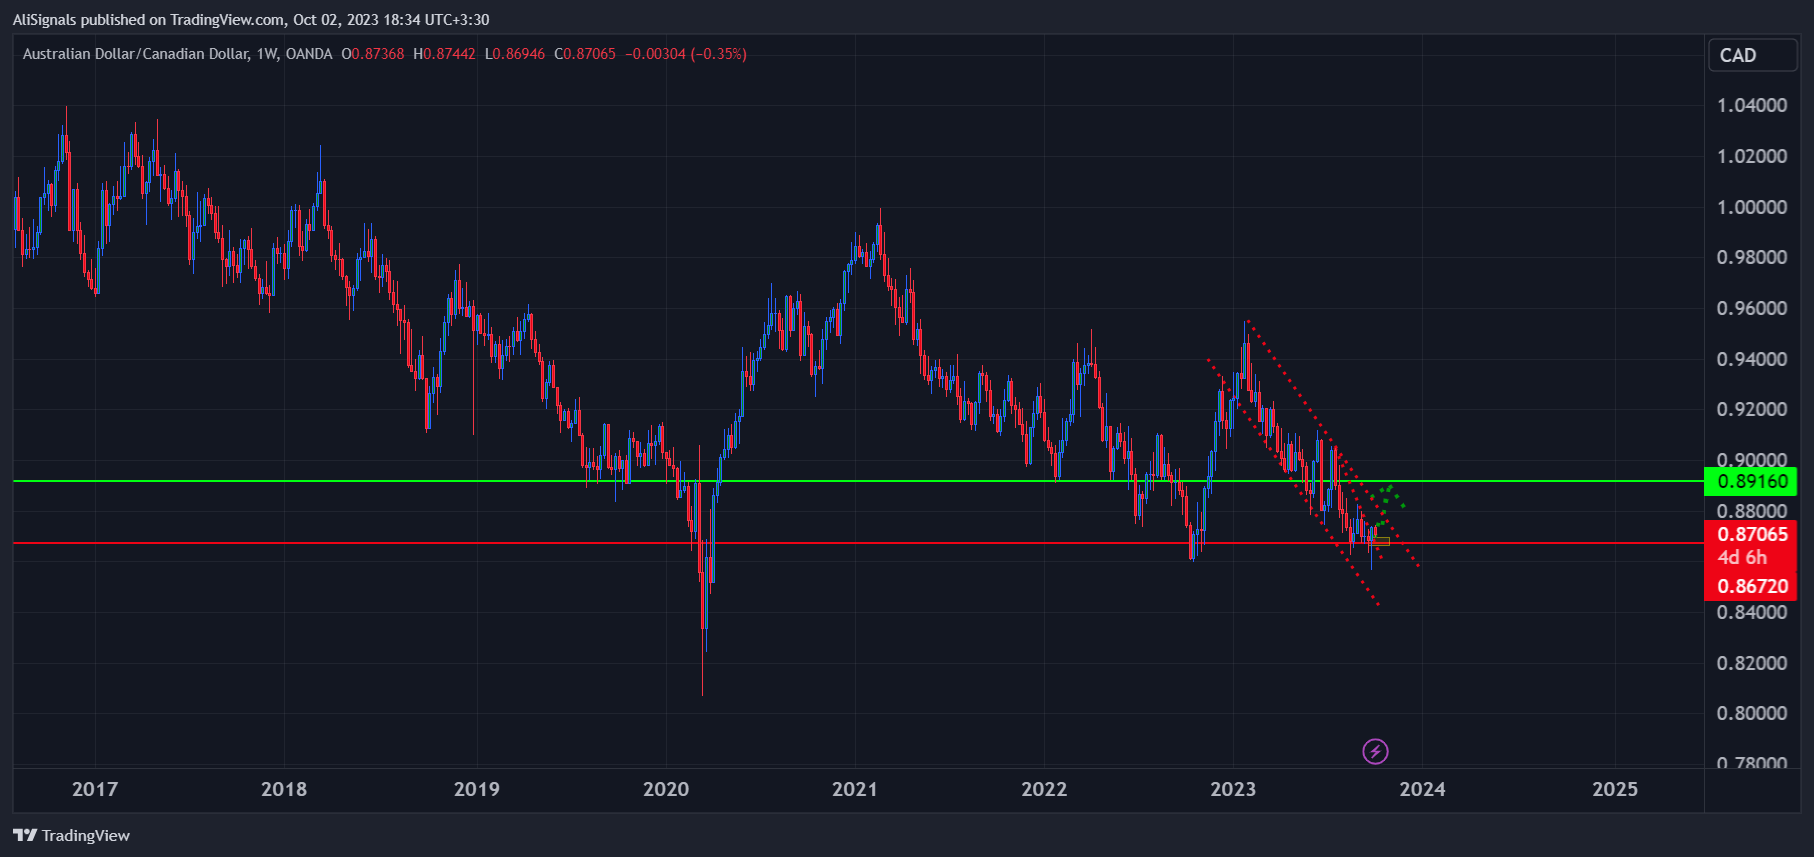The width and height of the screenshot is (1814, 857).
Task: Click the 4d 6h countdown label
Action: [x=1742, y=558]
